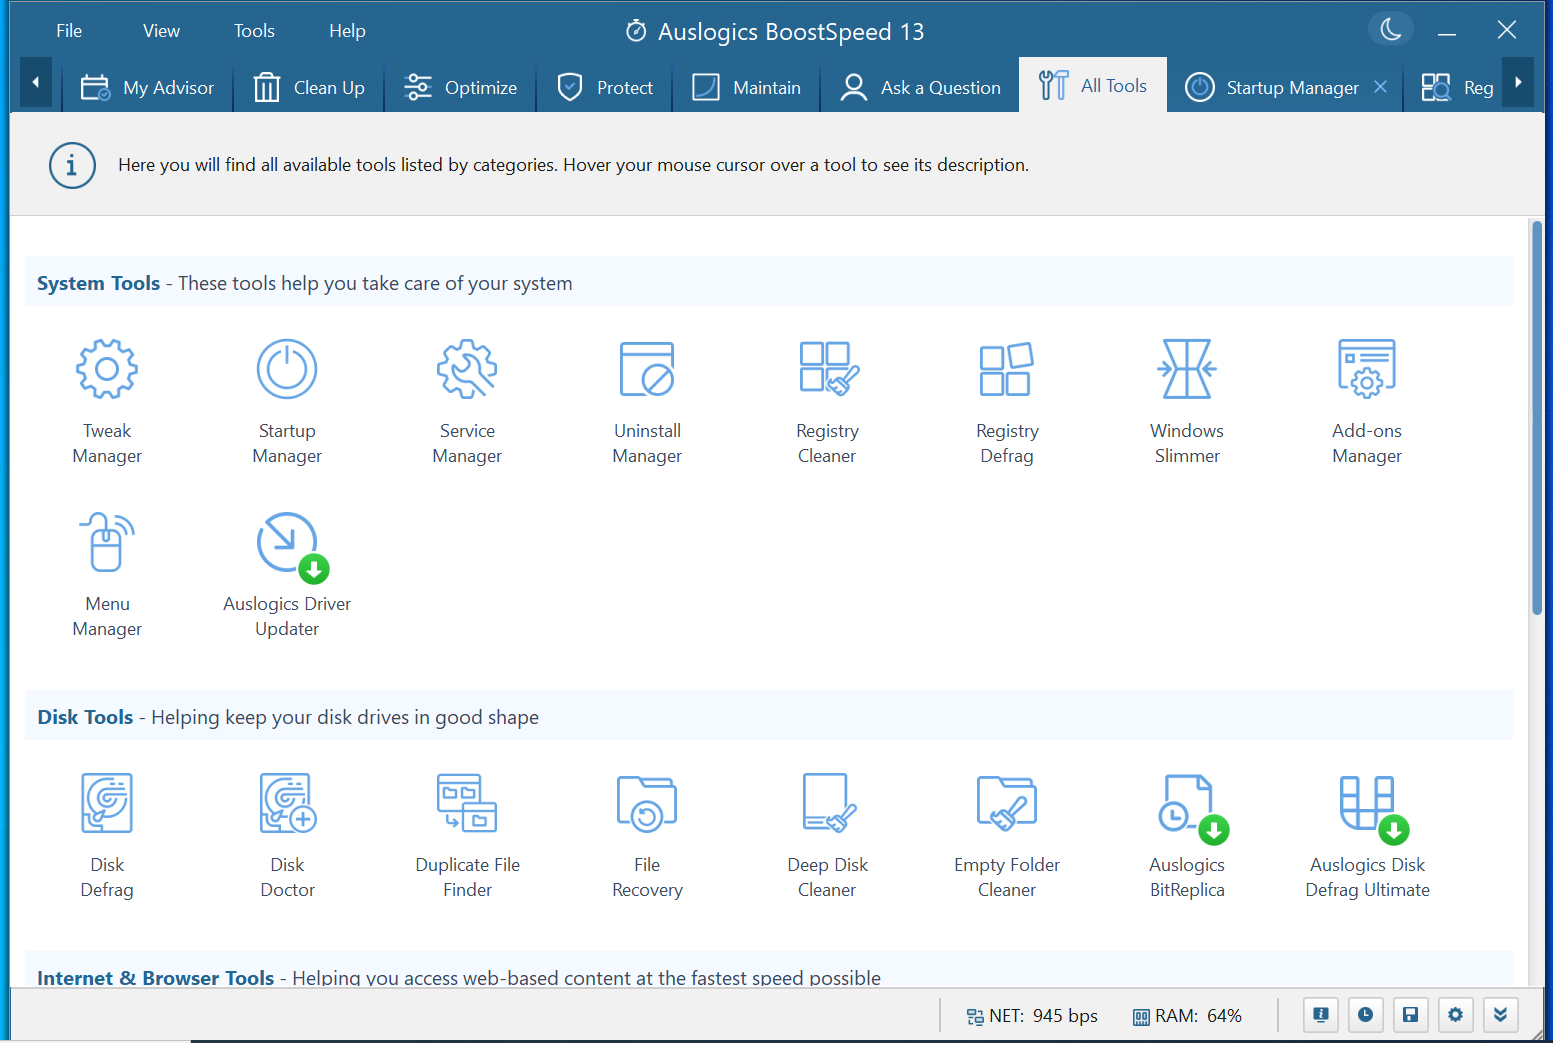Download Auslogics Disk Defrag Ultimate
The image size is (1553, 1043).
pos(1367,836)
